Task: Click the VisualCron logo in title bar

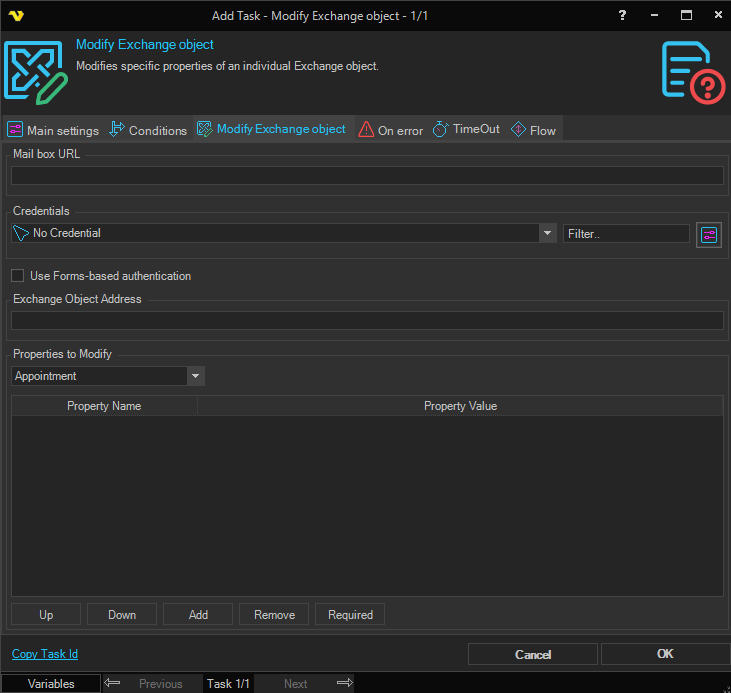Action: click(17, 16)
